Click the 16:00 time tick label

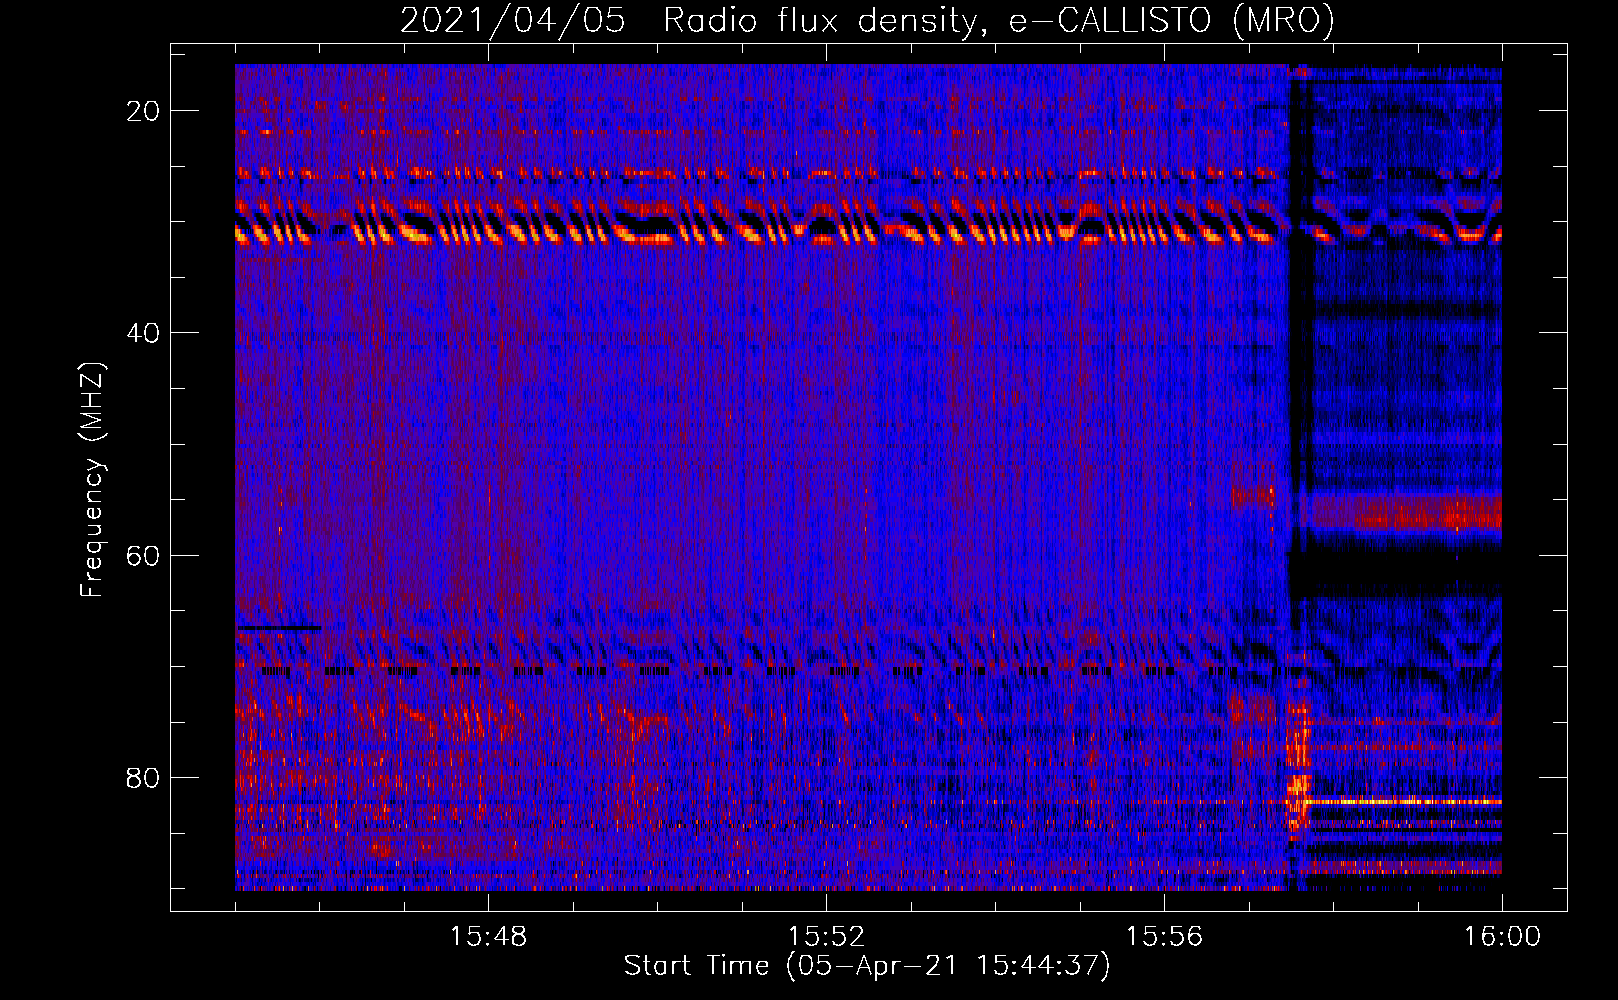click(x=1502, y=937)
